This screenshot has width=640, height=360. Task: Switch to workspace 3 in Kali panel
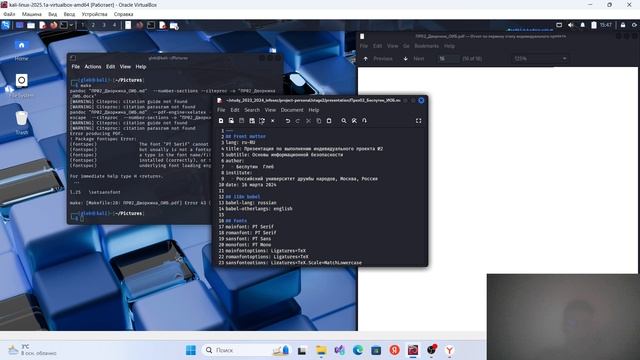tap(104, 25)
